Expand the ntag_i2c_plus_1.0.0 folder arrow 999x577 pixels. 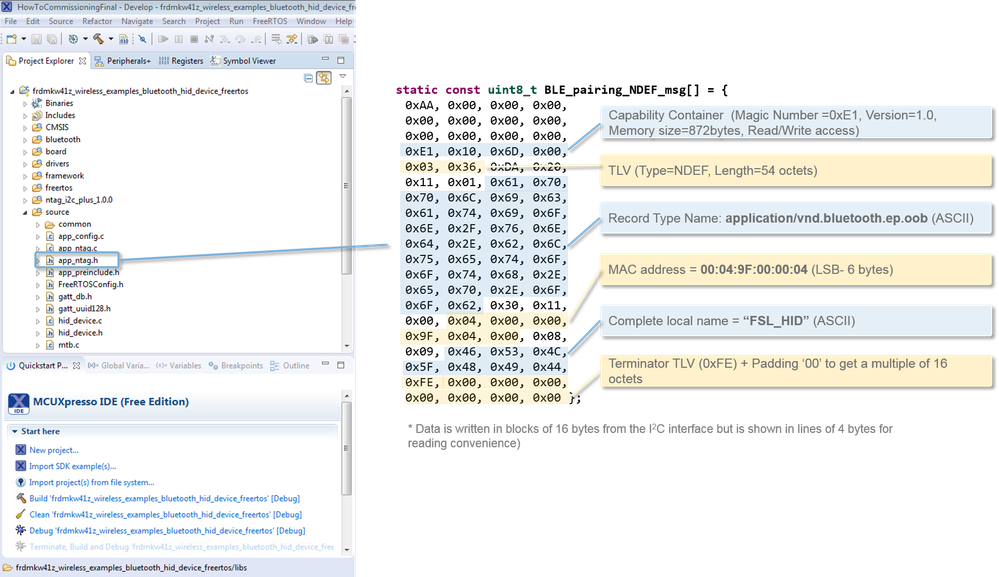[25, 200]
